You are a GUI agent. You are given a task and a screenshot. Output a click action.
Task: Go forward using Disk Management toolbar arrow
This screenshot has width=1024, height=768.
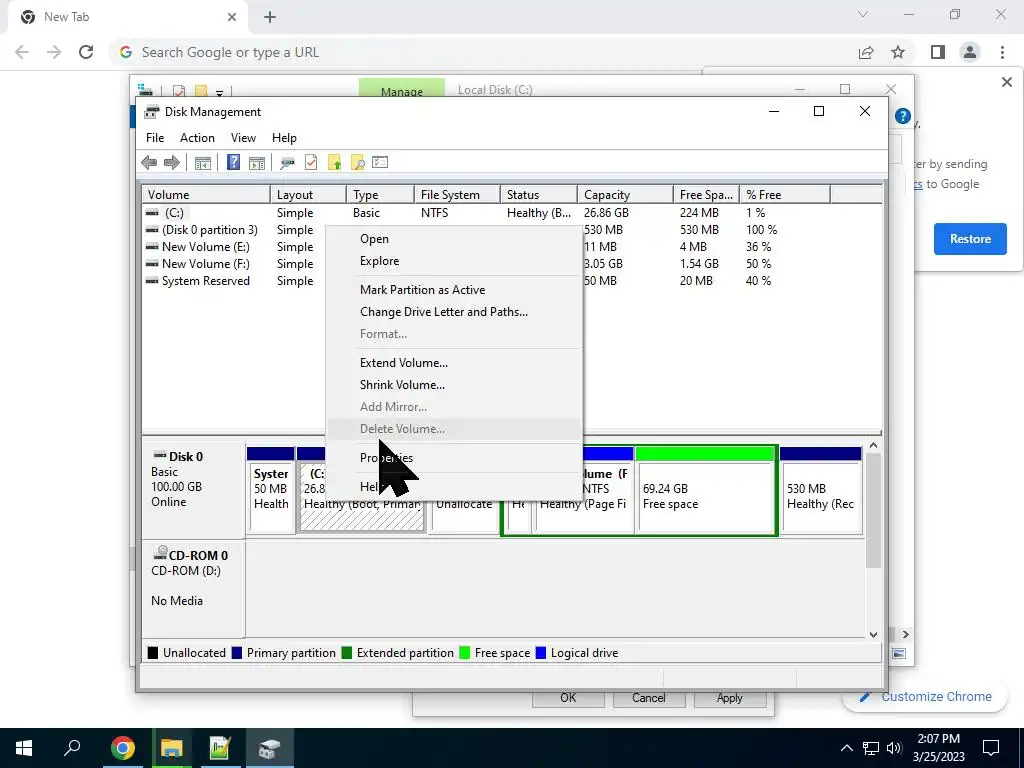coord(172,163)
